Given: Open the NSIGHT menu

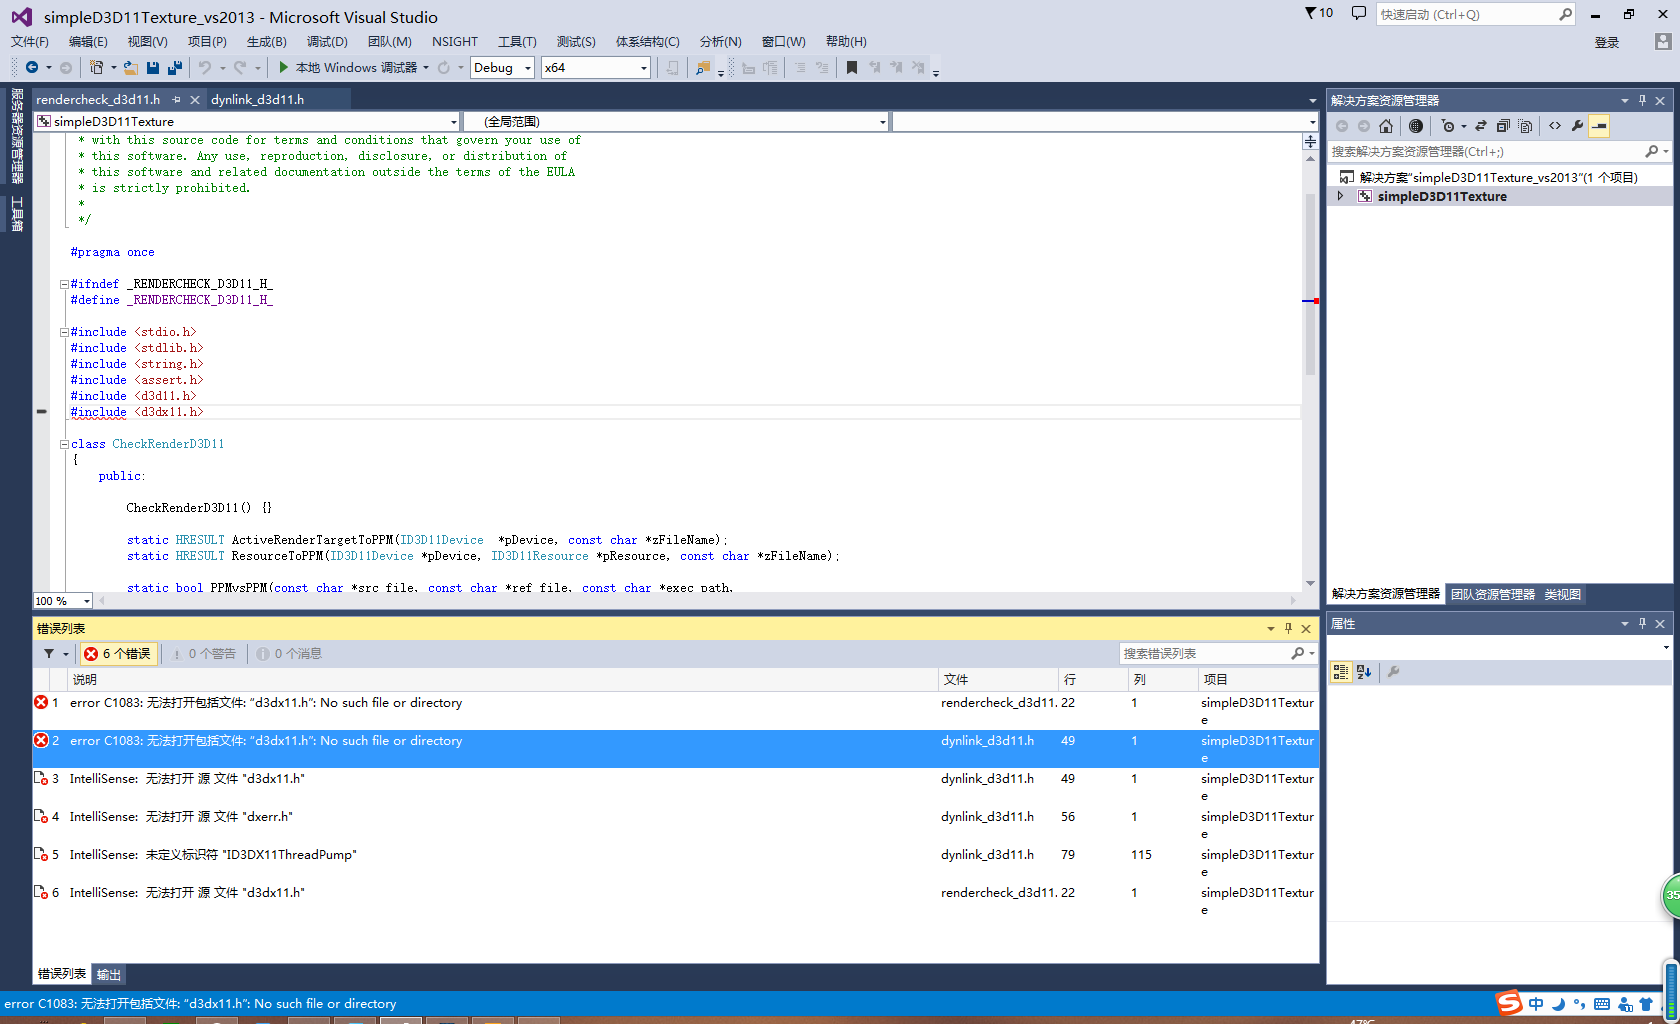Looking at the screenshot, I should (x=455, y=42).
